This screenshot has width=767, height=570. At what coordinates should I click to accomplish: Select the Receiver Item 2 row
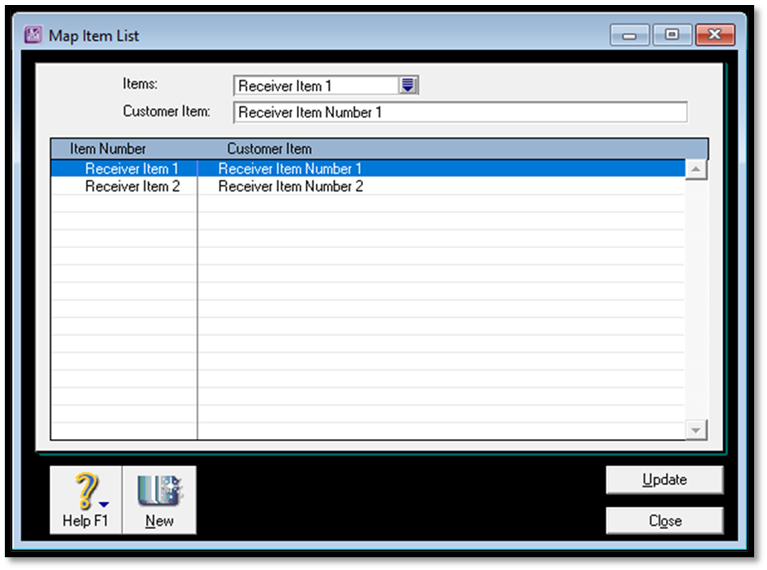pyautogui.click(x=132, y=186)
